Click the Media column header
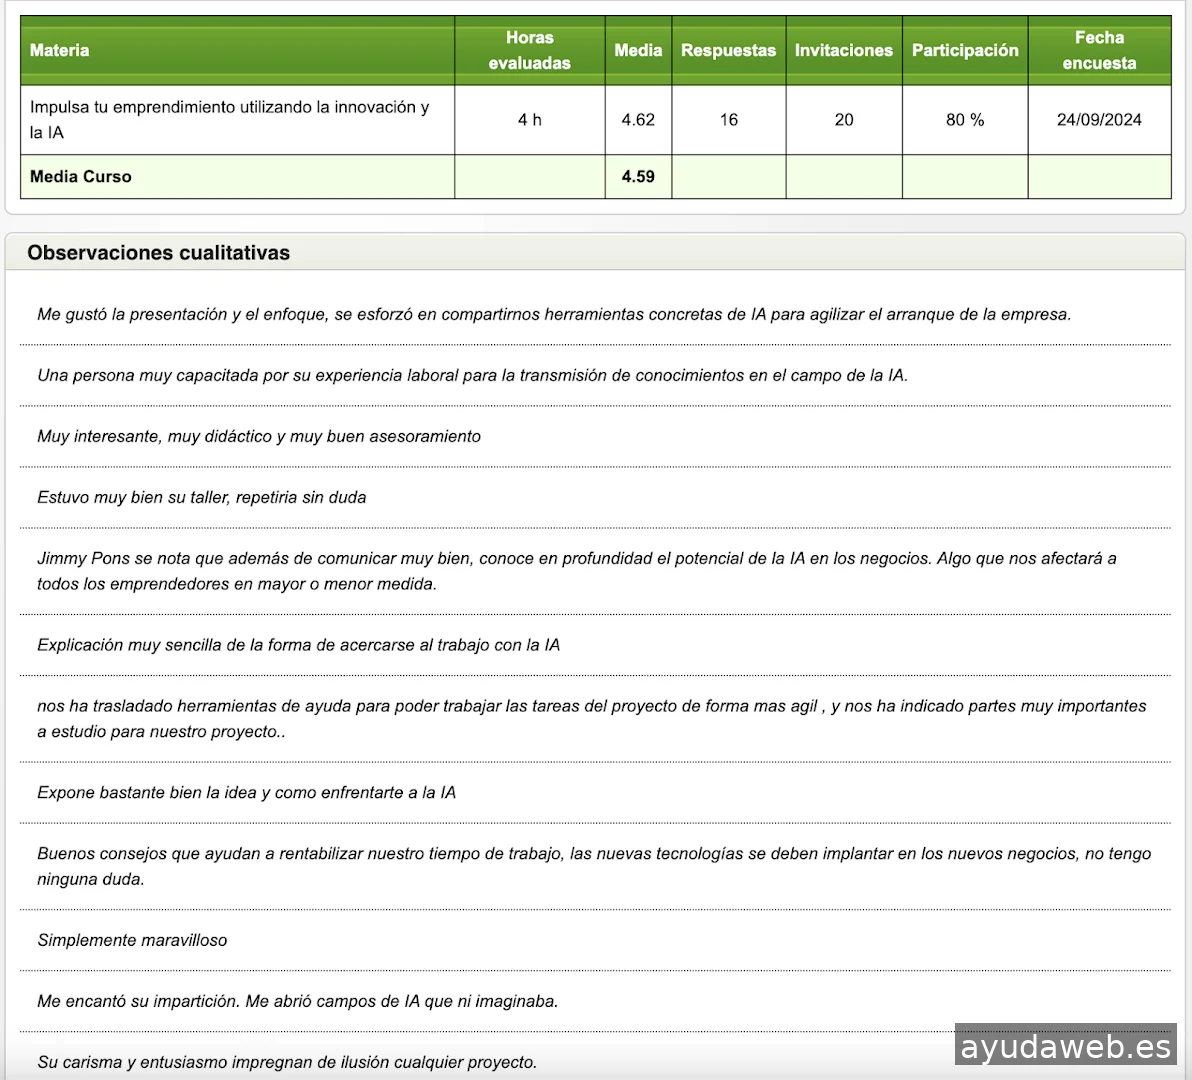The image size is (1192, 1080). pos(638,50)
